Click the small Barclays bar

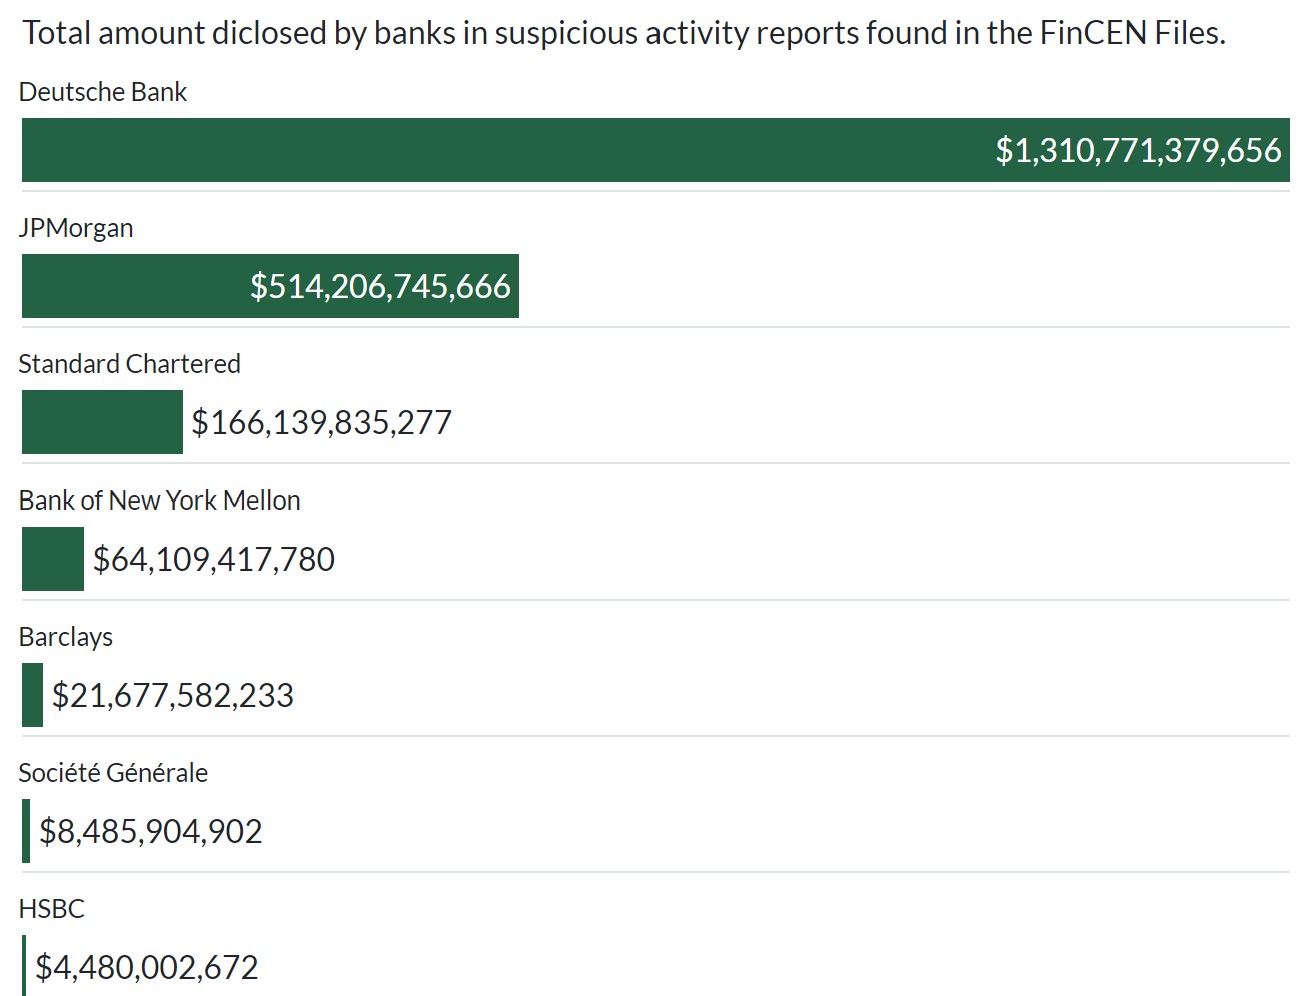click(x=33, y=695)
